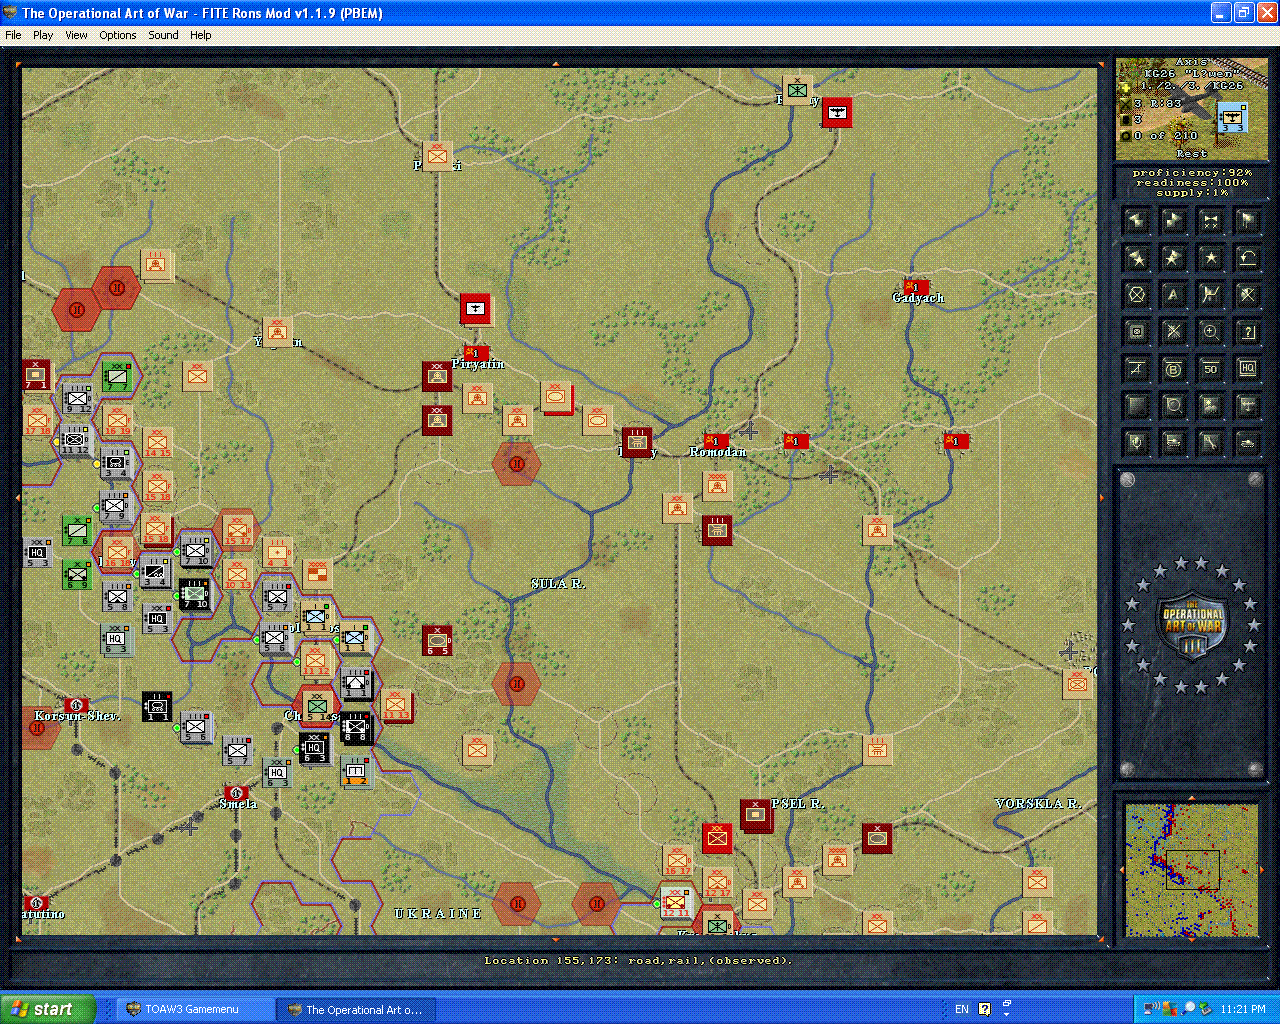Select the next-unit arrow icon at toolbar top-left
Image resolution: width=1280 pixels, height=1024 pixels.
tap(1136, 220)
